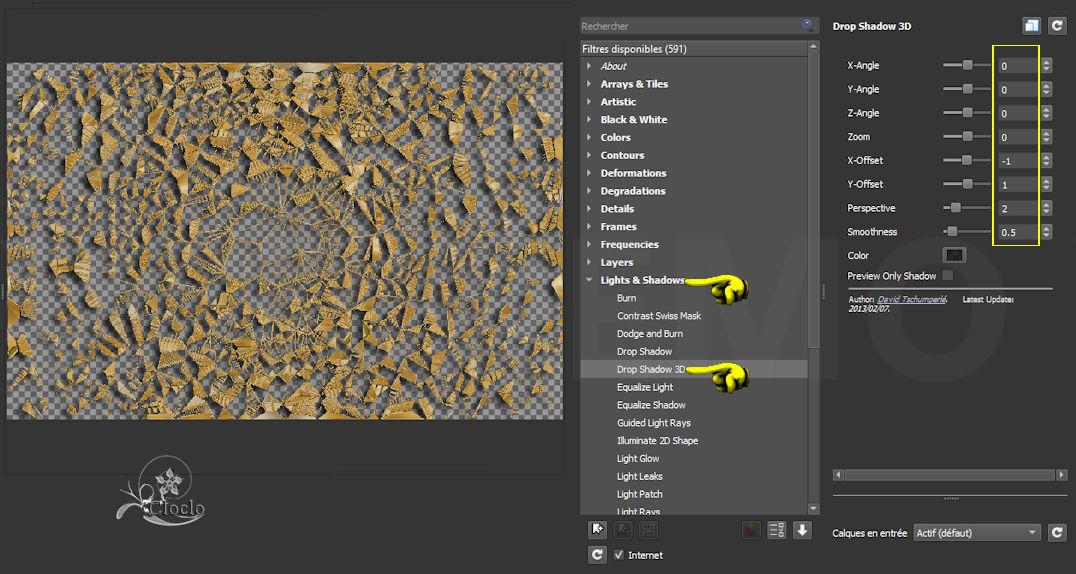This screenshot has width=1076, height=574.
Task: Reset parameters with the top-right circular arrow
Action: pyautogui.click(x=1057, y=26)
